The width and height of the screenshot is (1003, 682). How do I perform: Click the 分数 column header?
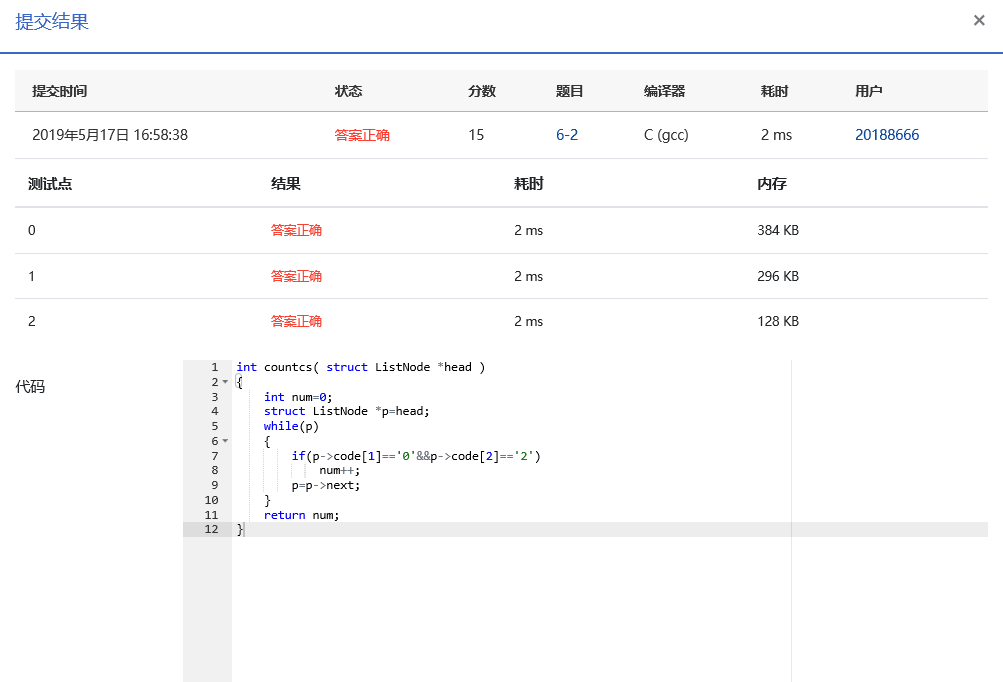point(482,91)
